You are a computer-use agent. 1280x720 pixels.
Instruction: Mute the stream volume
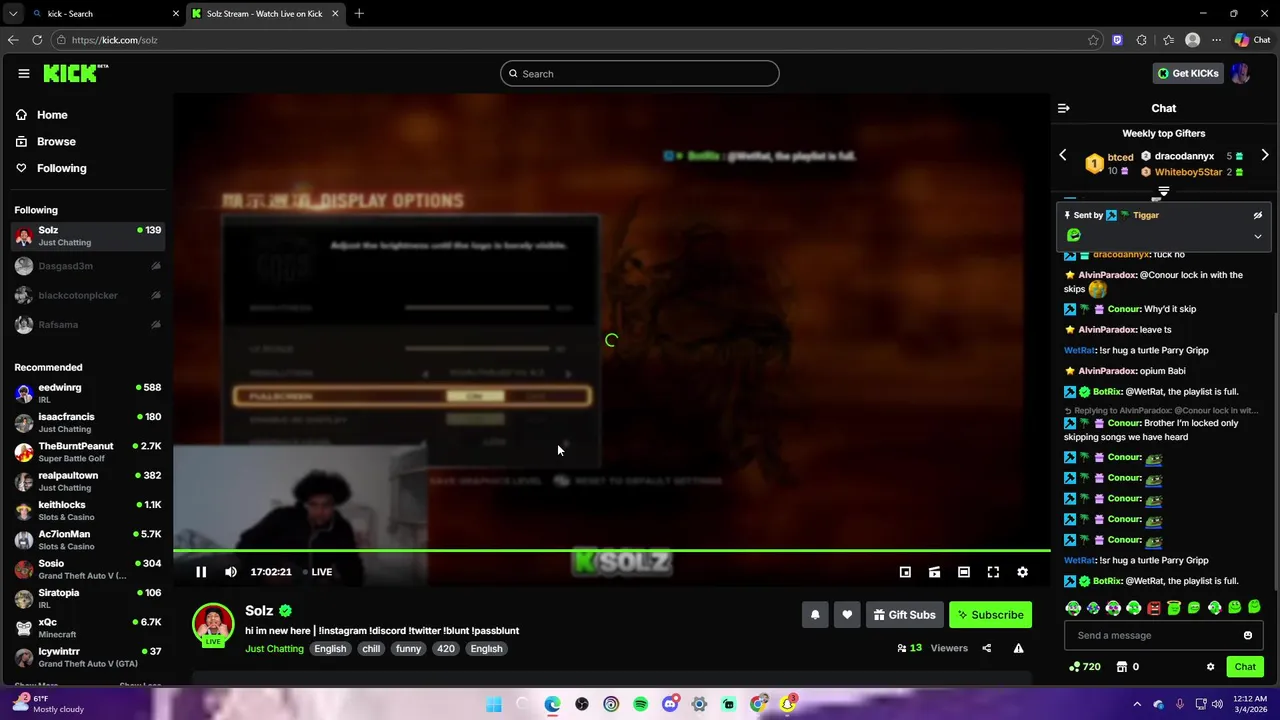coord(231,572)
